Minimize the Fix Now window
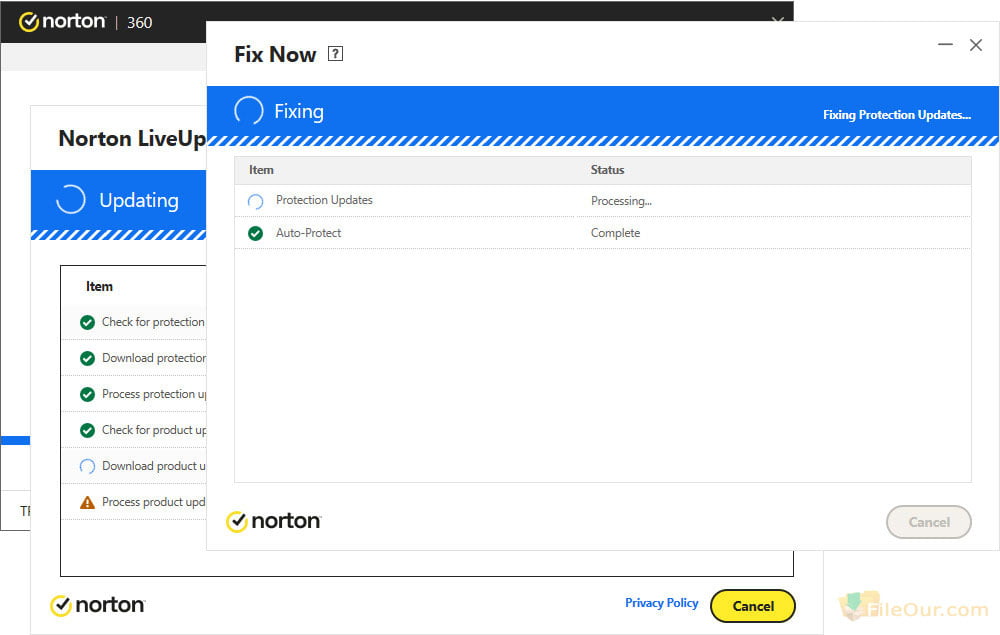 [x=945, y=45]
